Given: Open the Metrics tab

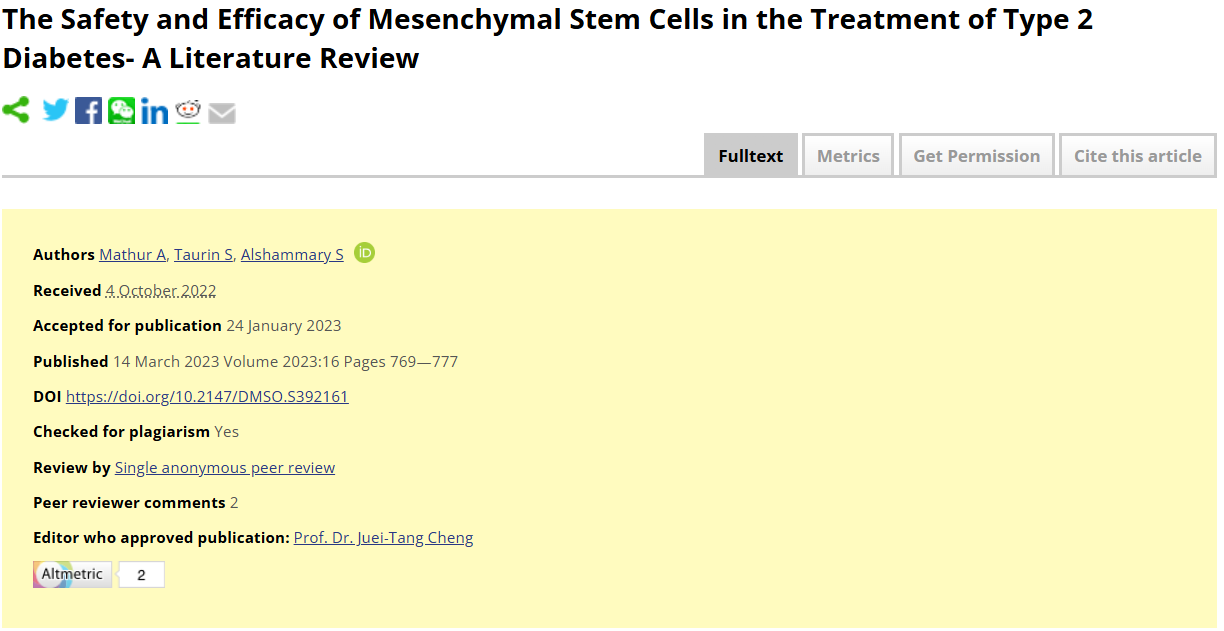Looking at the screenshot, I should [848, 156].
